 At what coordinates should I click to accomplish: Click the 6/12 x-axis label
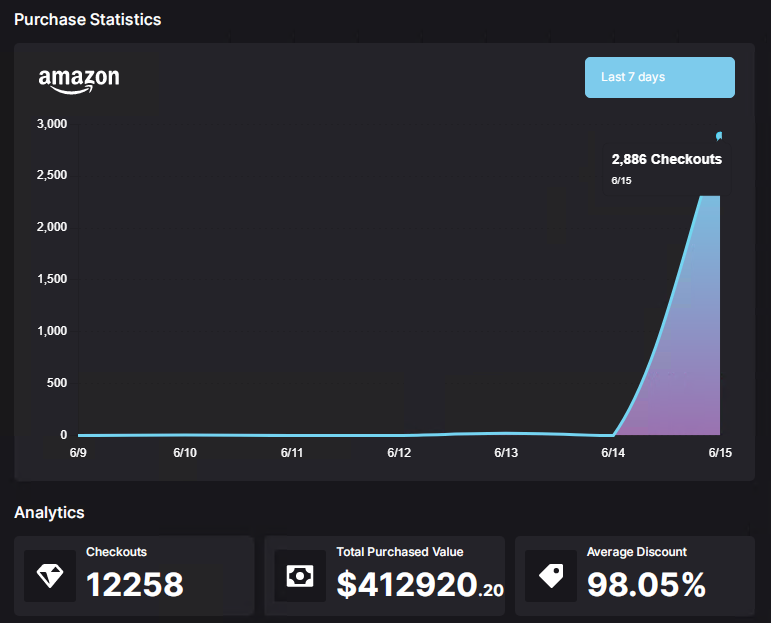[x=399, y=453]
